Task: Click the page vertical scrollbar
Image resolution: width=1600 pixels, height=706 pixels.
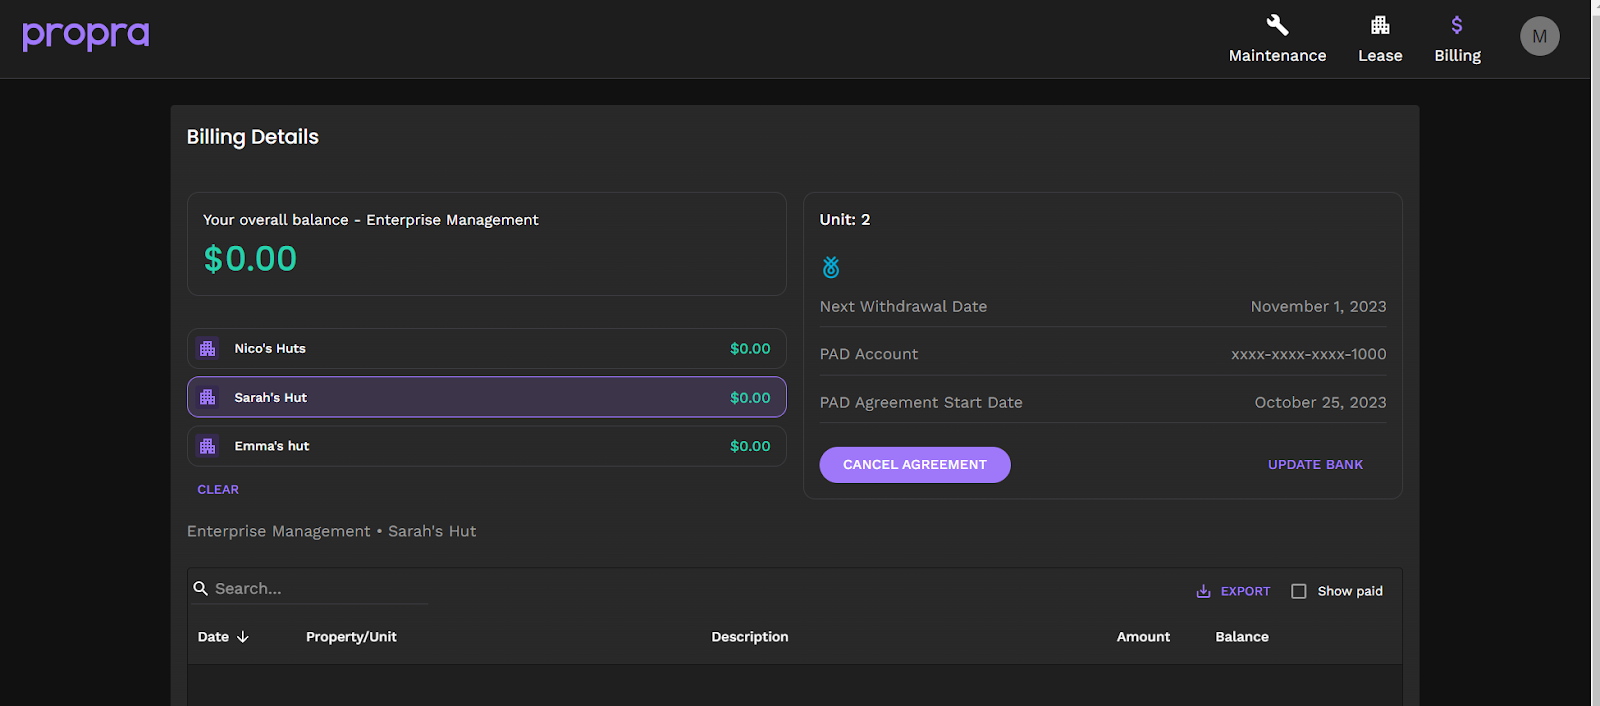Action: click(1595, 353)
